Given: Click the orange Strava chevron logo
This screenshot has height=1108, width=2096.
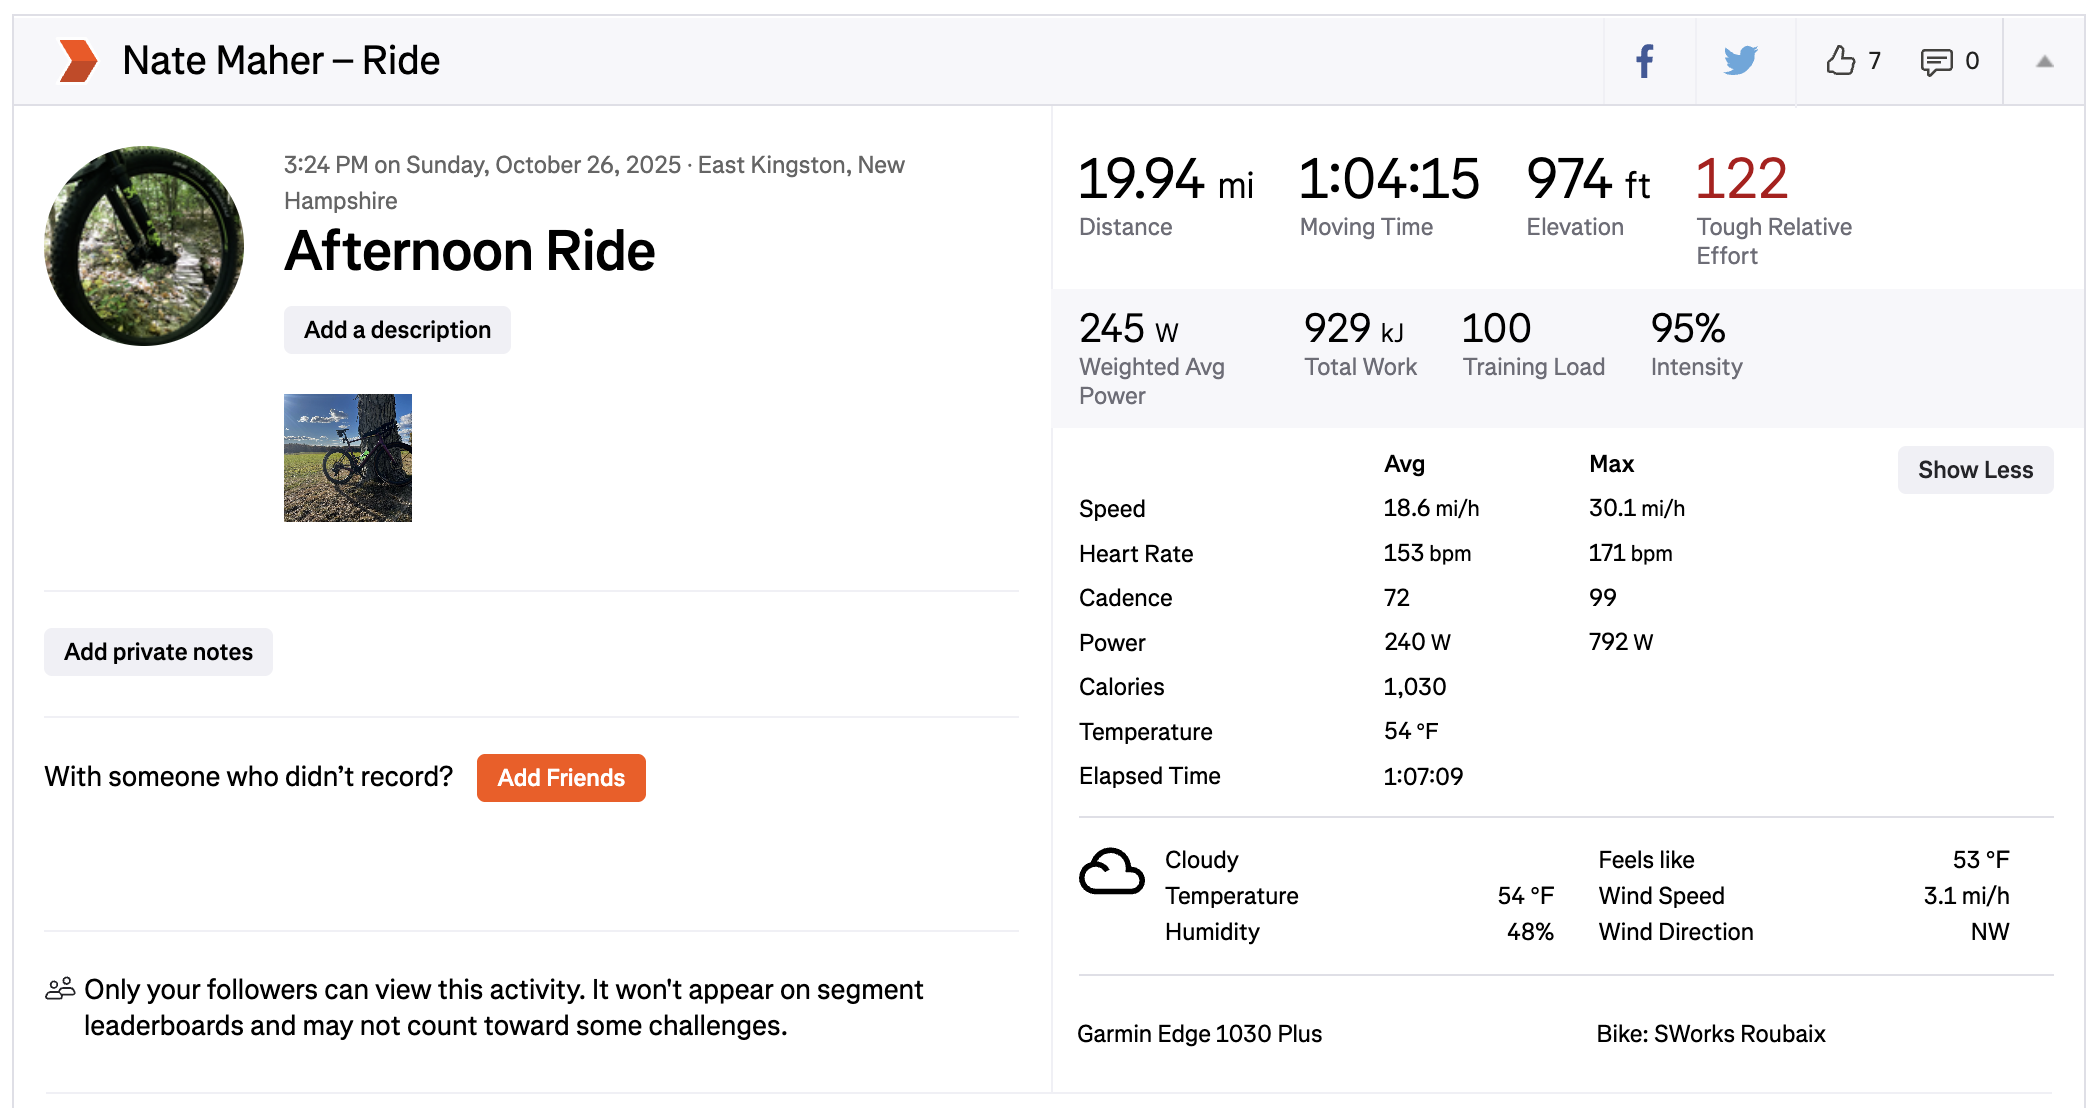Looking at the screenshot, I should coord(78,61).
